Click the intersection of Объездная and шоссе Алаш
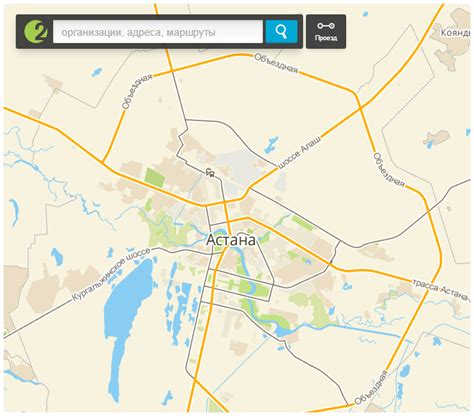Image resolution: width=474 pixels, height=416 pixels. point(360,108)
